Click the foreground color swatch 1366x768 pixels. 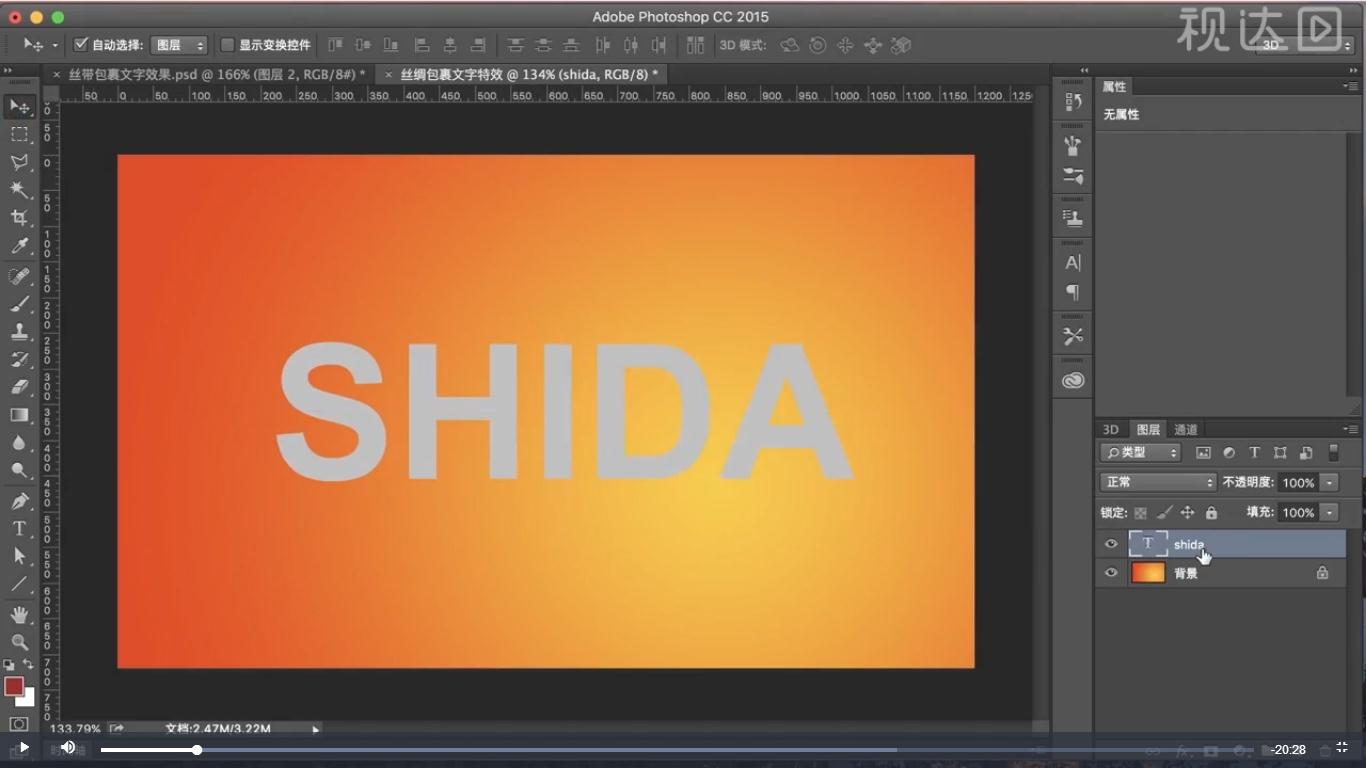14,686
